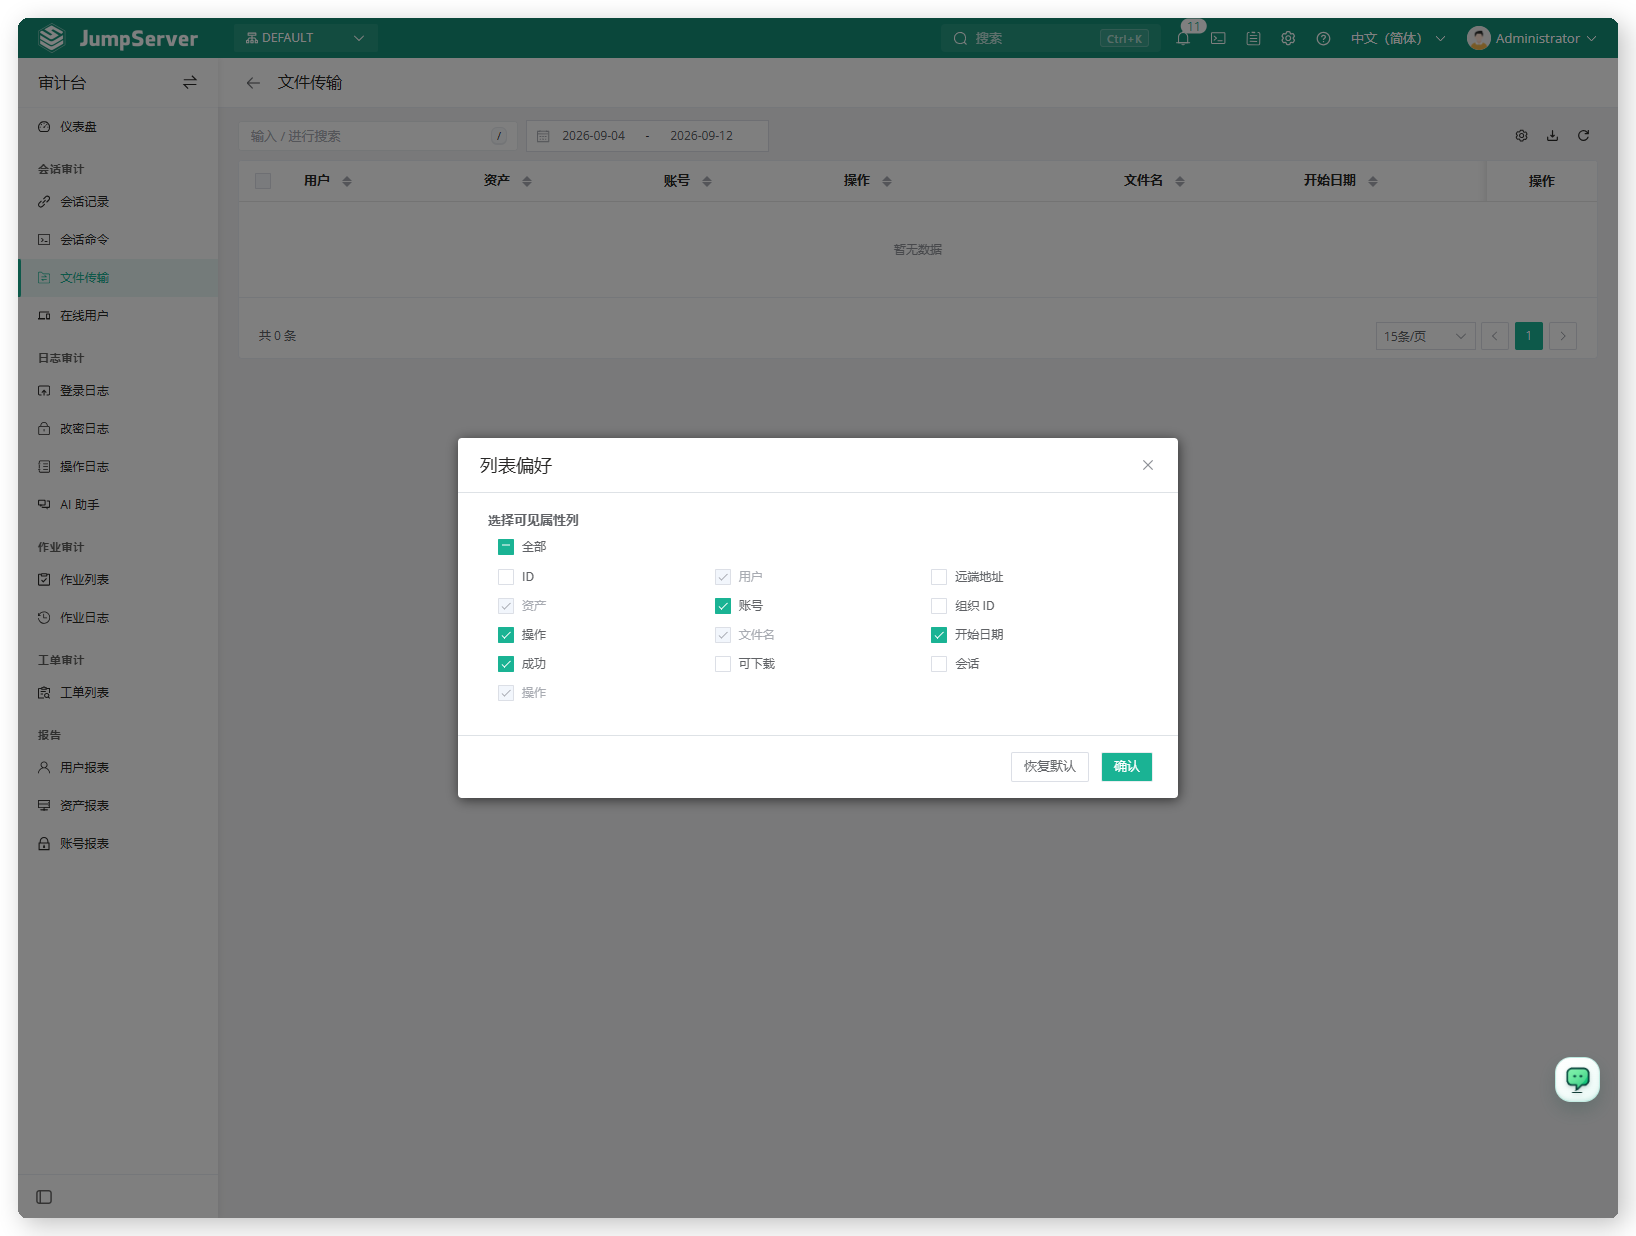The image size is (1636, 1236).
Task: Open 会话命令 menu item
Action: coord(118,240)
